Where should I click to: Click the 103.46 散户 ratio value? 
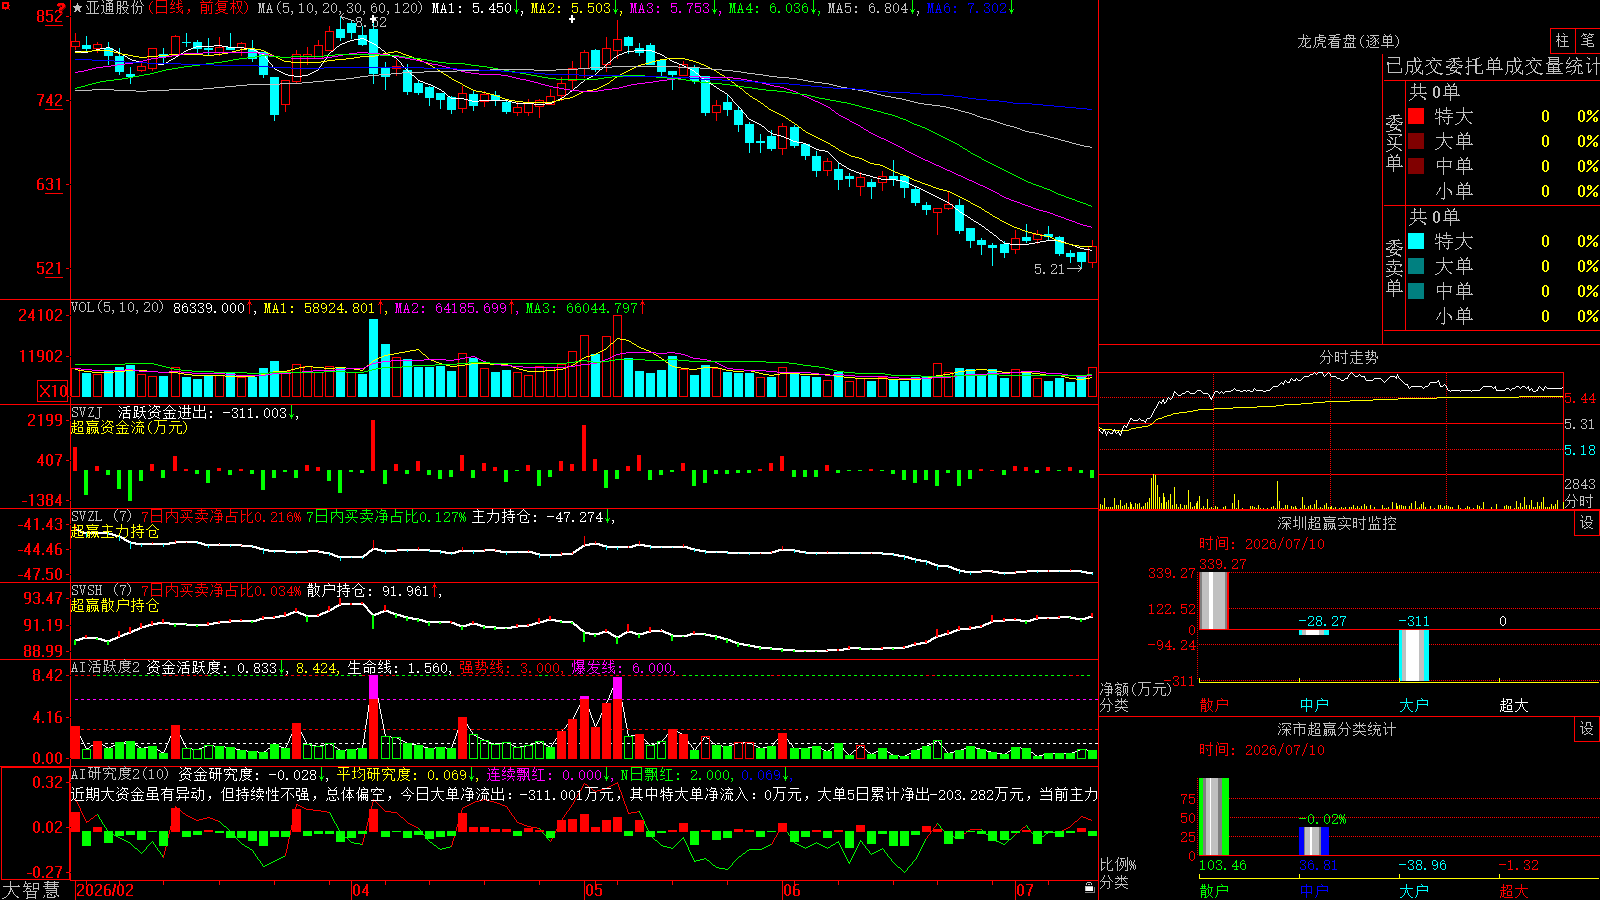click(1222, 865)
